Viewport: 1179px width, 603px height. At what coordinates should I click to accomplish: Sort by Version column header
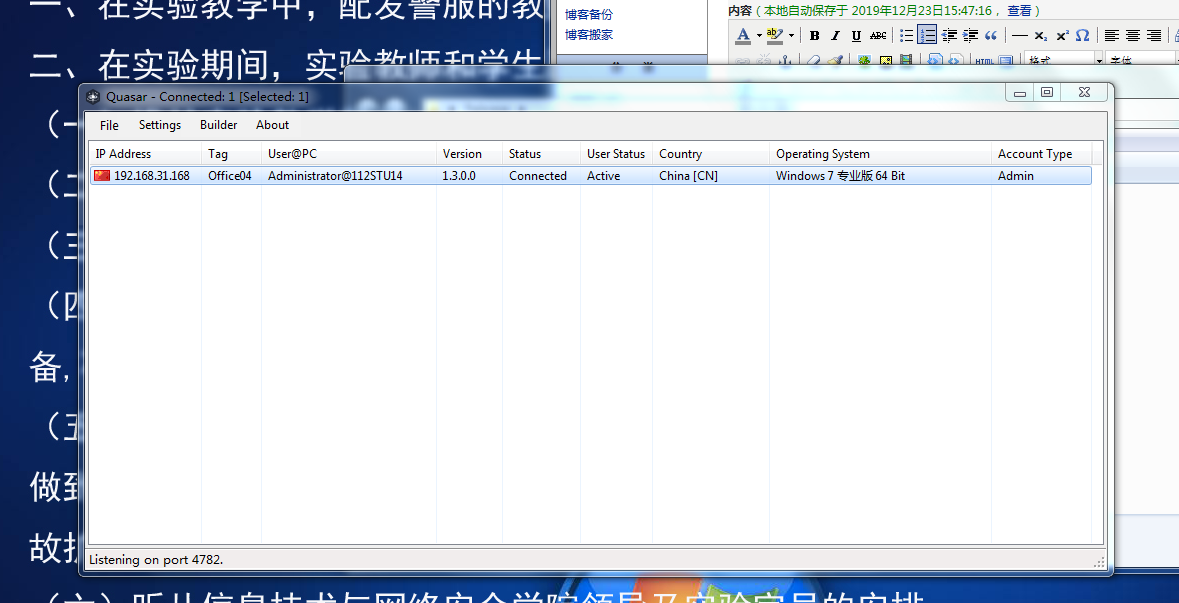(x=469, y=153)
